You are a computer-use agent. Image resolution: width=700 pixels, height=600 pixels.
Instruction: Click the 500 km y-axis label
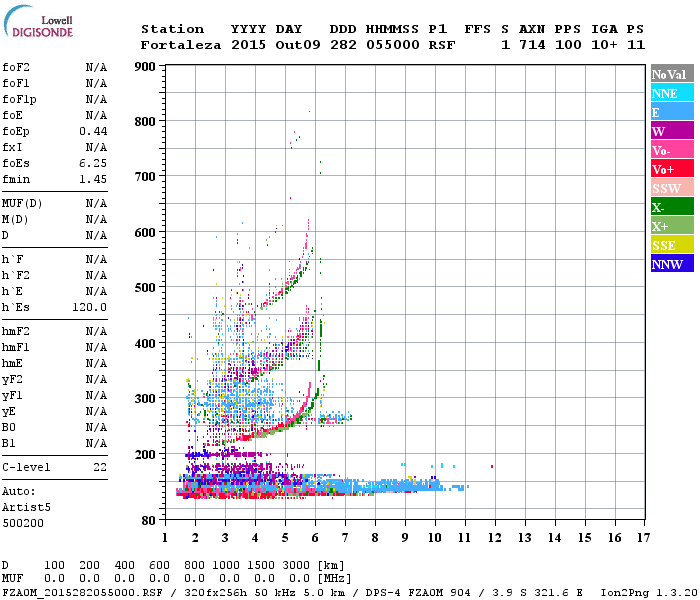tap(145, 288)
